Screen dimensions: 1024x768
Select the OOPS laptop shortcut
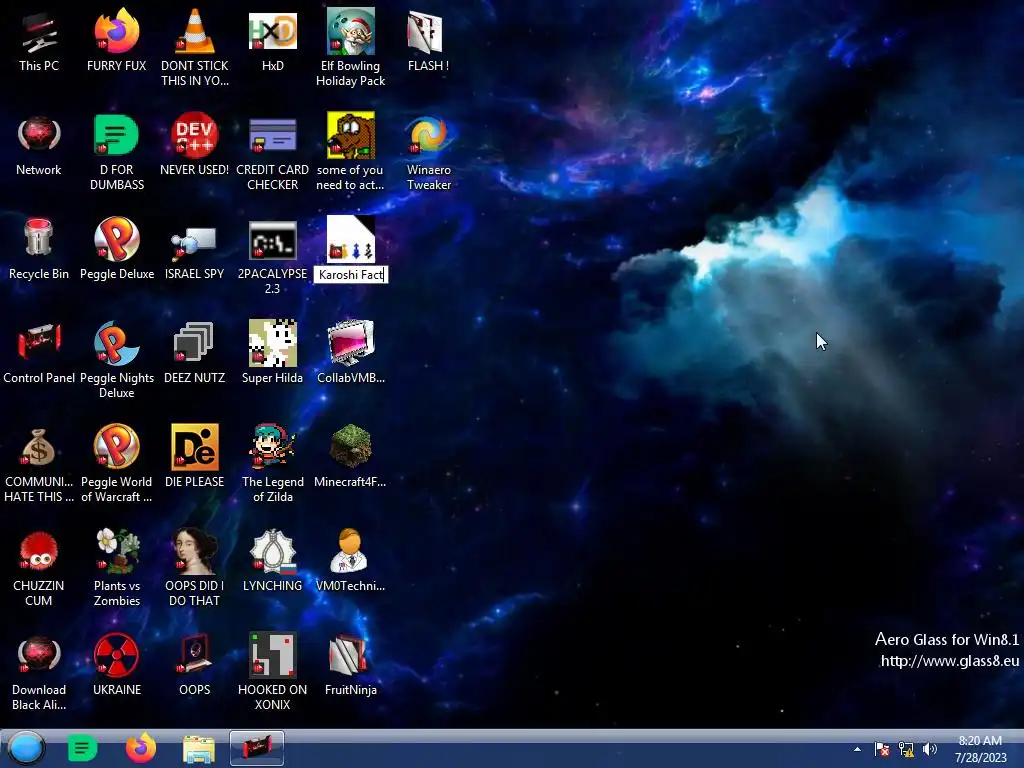195,665
